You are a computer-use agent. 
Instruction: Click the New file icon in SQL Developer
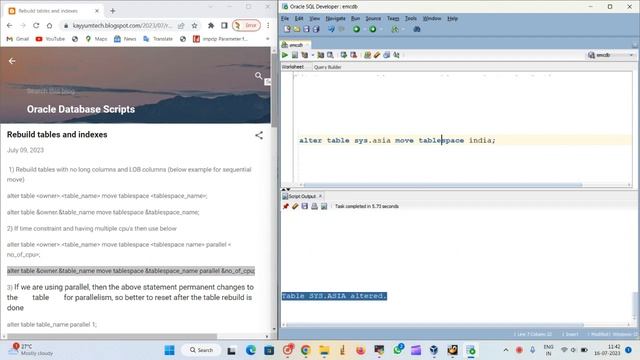tap(287, 29)
